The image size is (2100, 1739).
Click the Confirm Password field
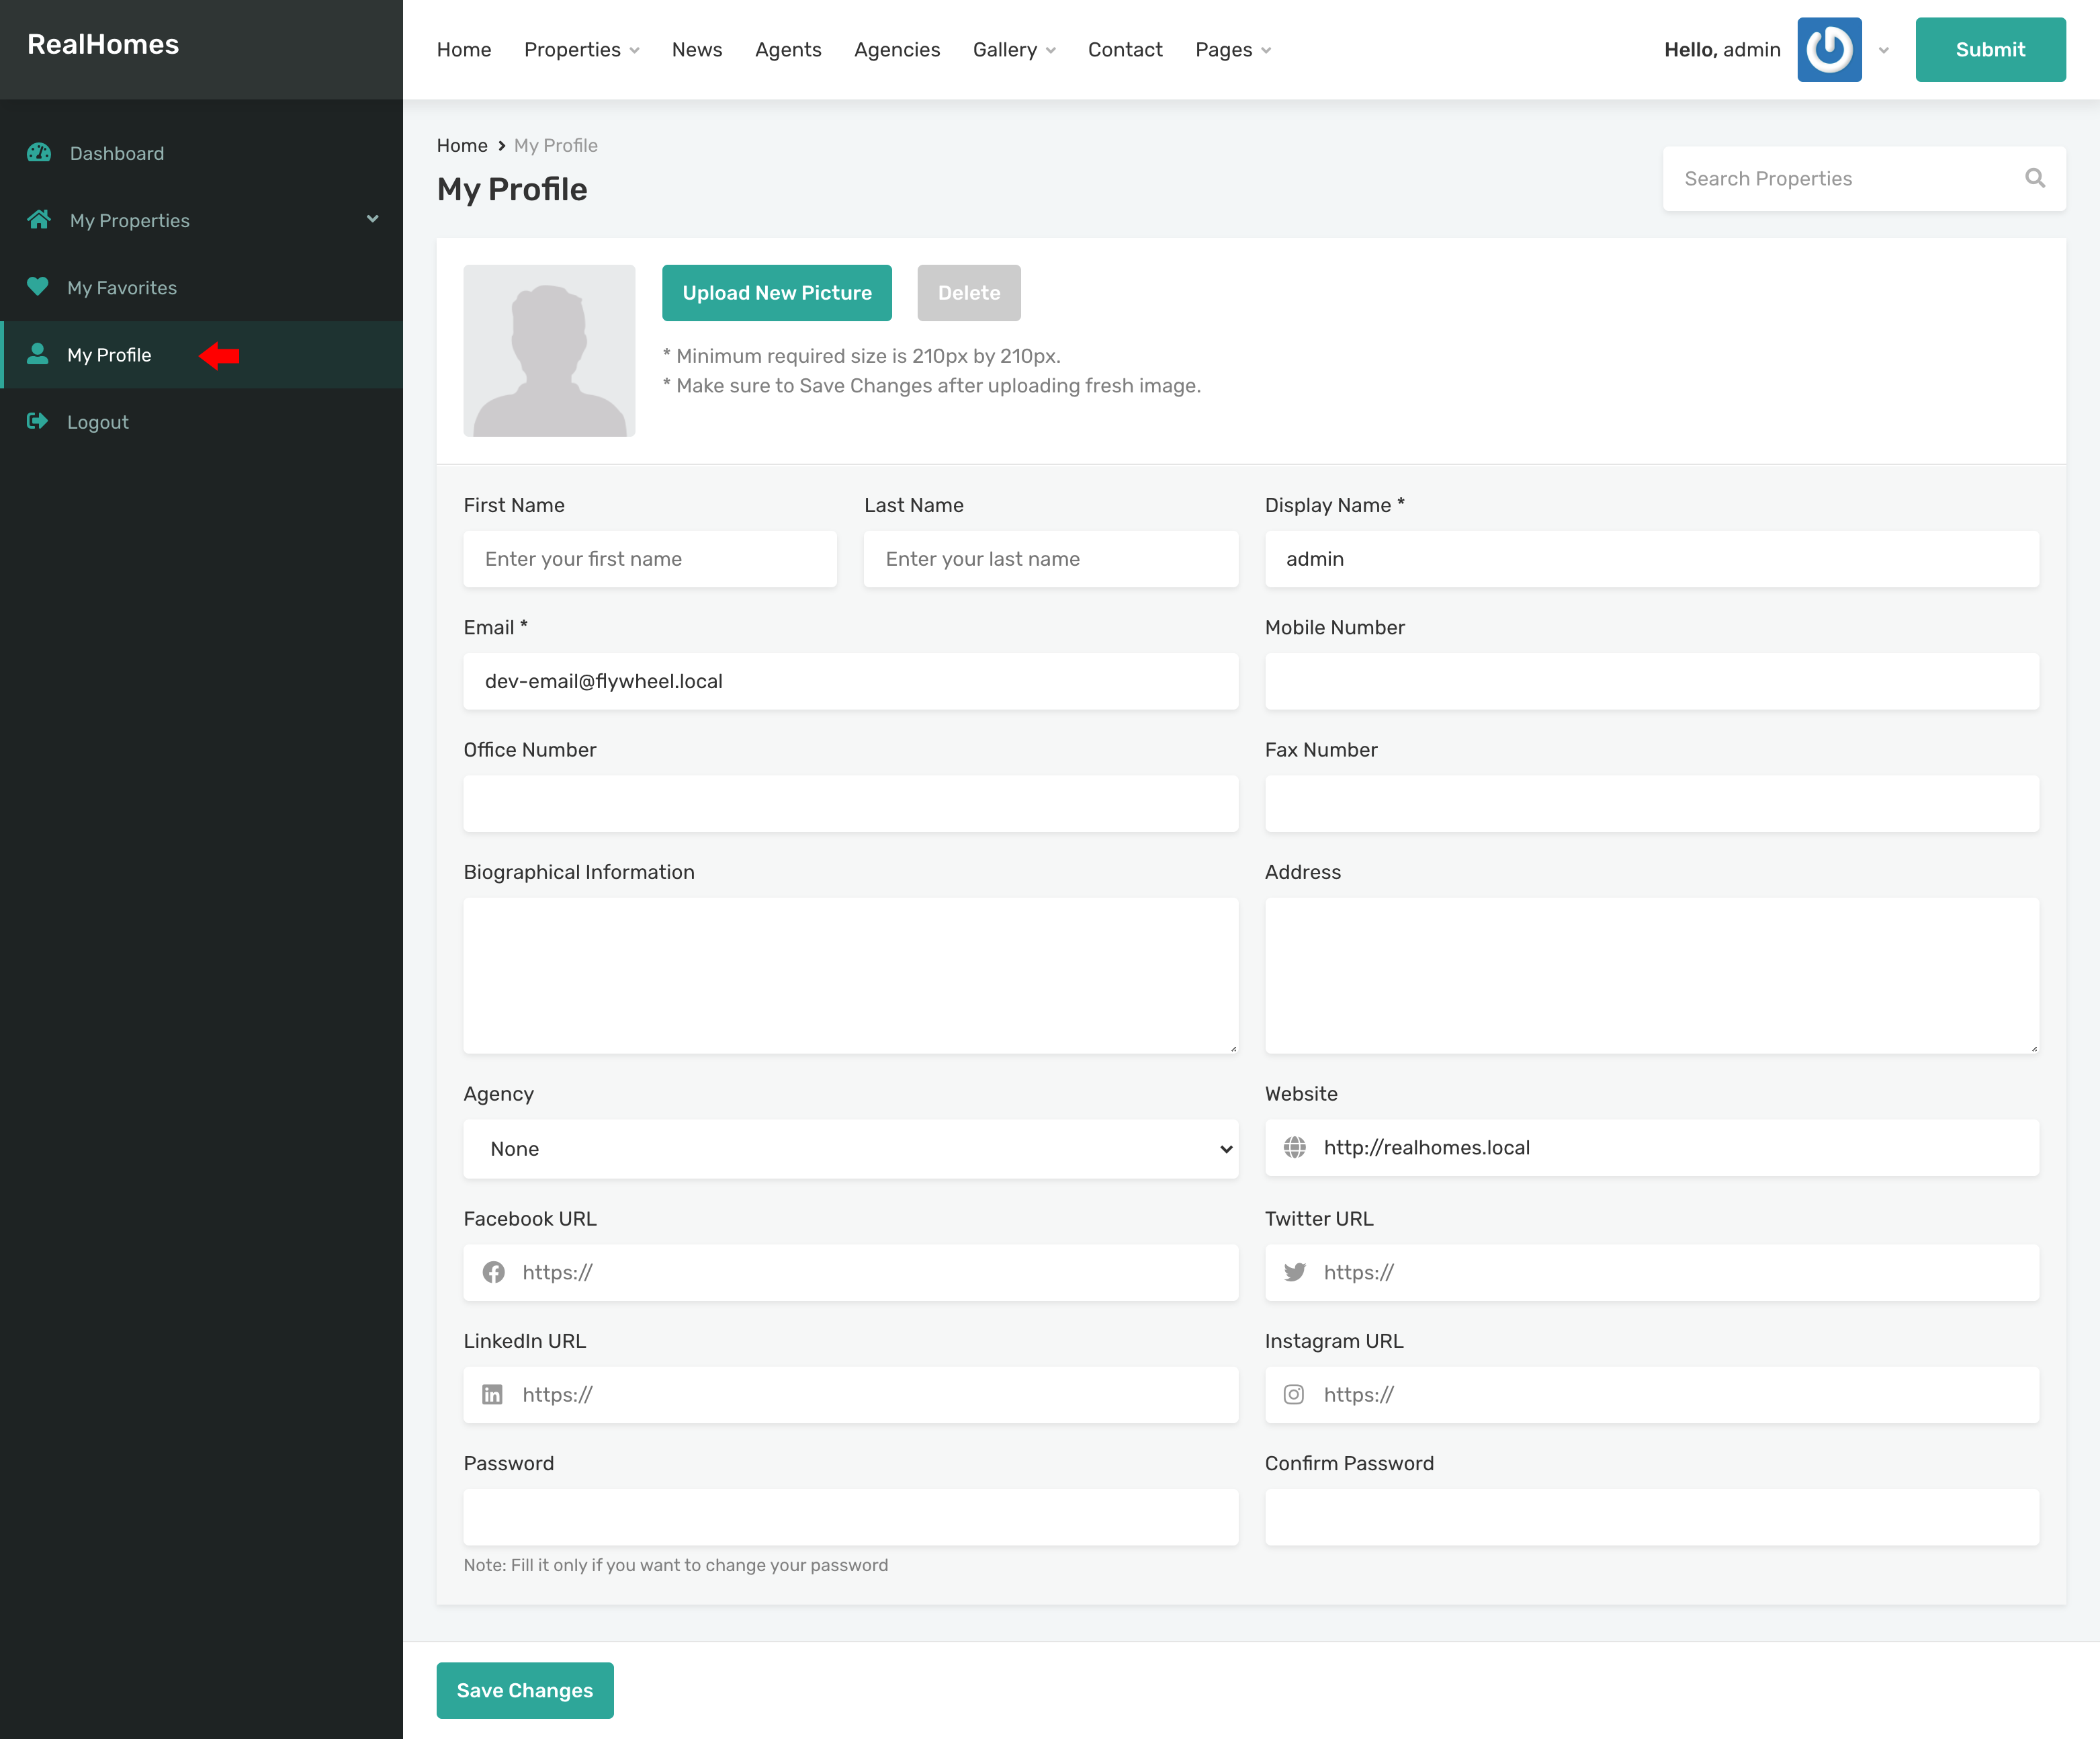tap(1652, 1517)
